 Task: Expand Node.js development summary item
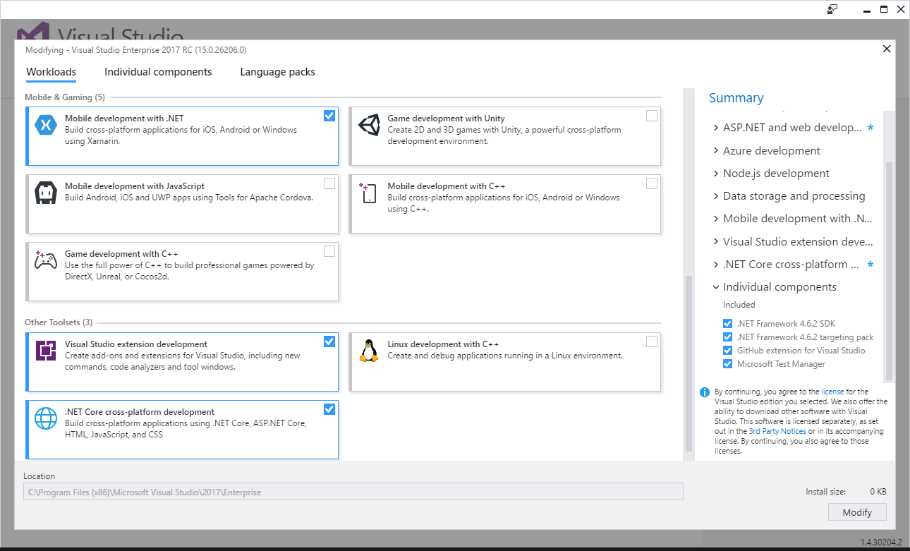pos(716,173)
